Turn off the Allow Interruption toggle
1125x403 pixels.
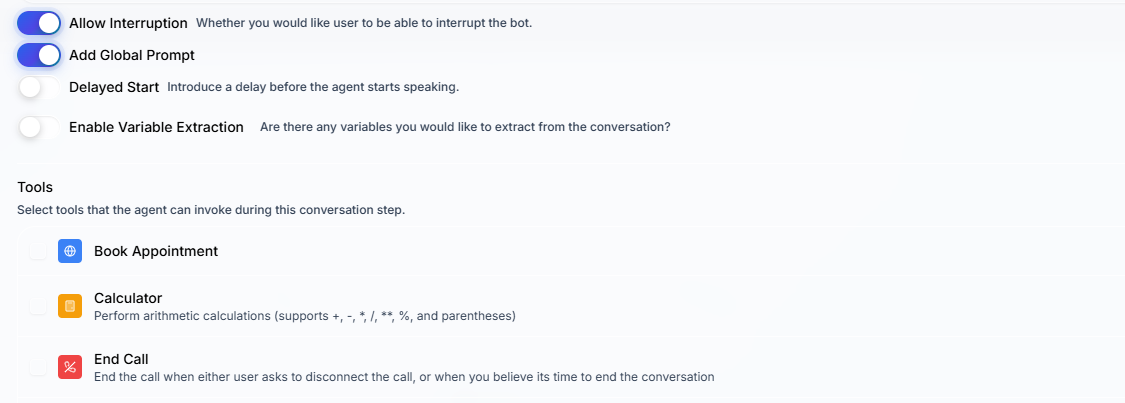coord(39,23)
